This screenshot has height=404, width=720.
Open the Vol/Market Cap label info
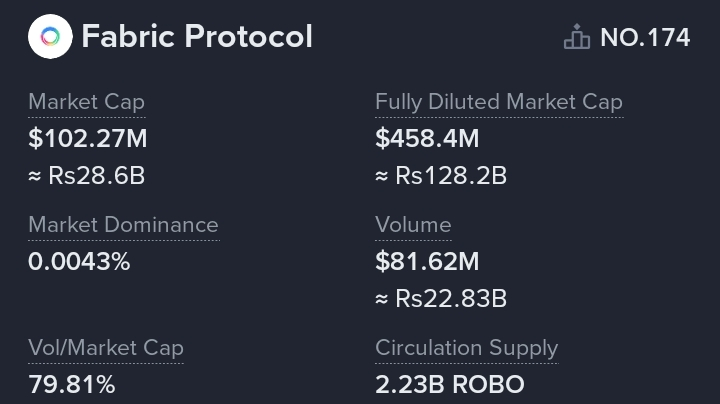(x=105, y=348)
